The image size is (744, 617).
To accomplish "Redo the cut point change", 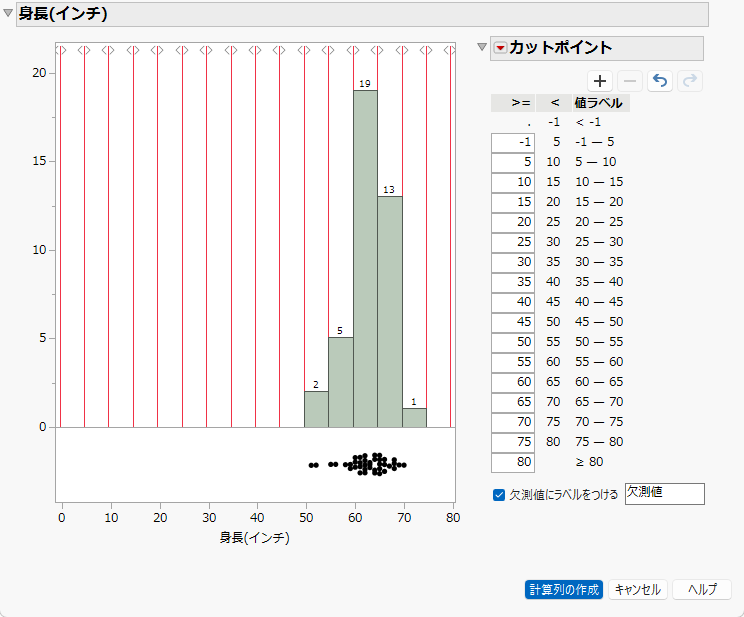I will click(689, 81).
